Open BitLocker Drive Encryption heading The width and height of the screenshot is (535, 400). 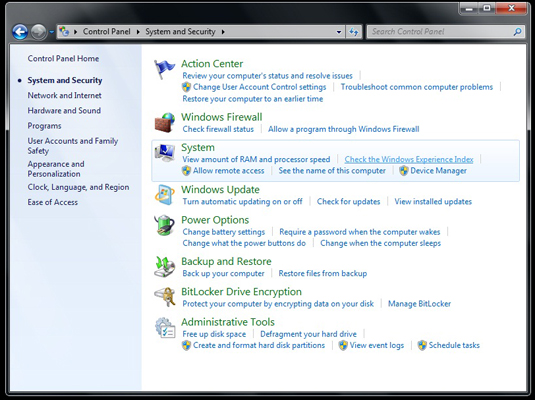(241, 292)
